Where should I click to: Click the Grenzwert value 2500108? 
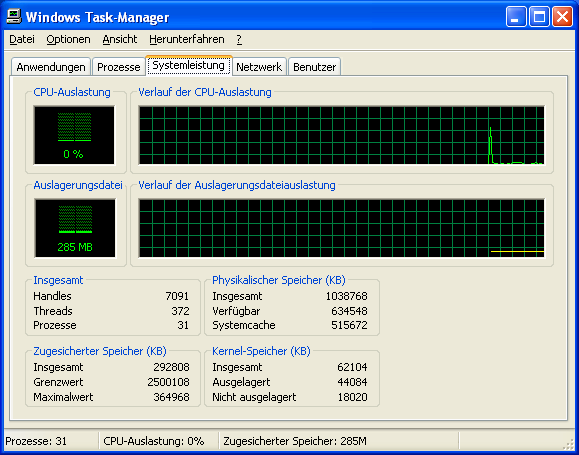[x=168, y=382]
